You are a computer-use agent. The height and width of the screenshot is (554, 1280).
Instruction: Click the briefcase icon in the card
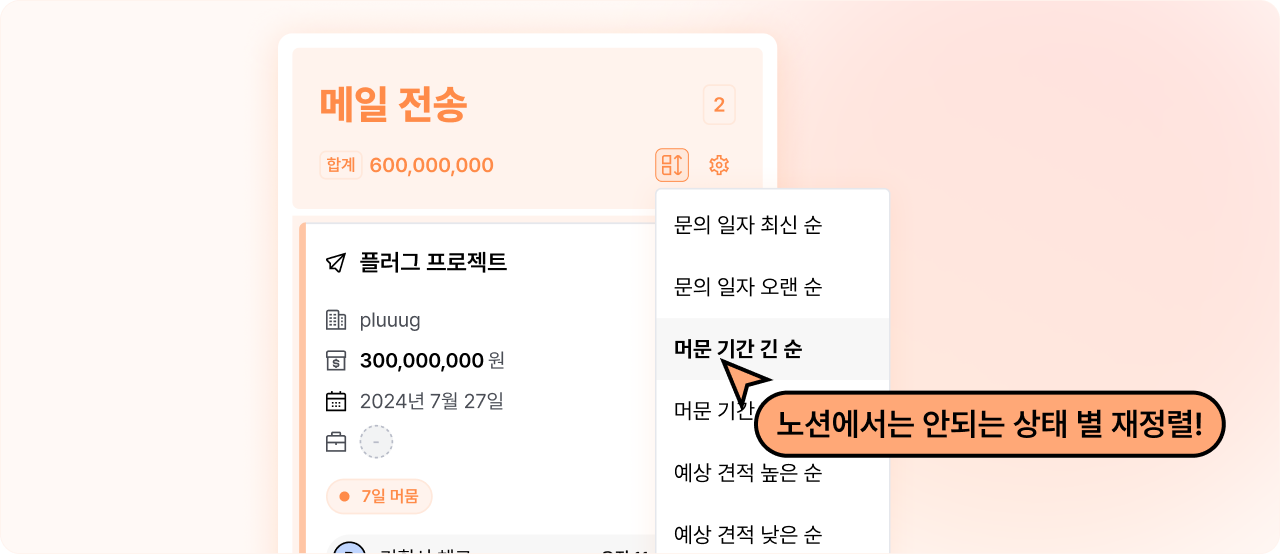pos(336,441)
